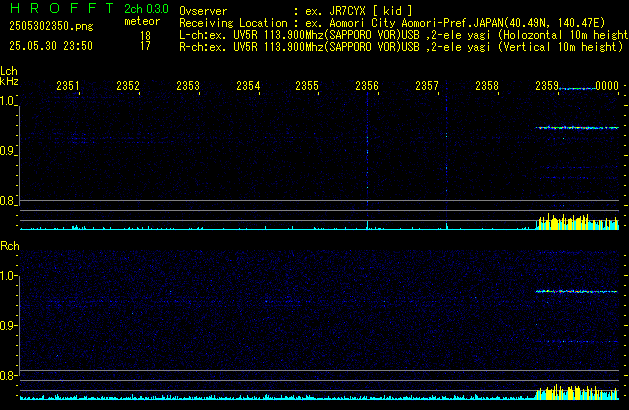Click the Rch 0.8 frequency label
Image resolution: width=629 pixels, height=410 pixels.
7,375
